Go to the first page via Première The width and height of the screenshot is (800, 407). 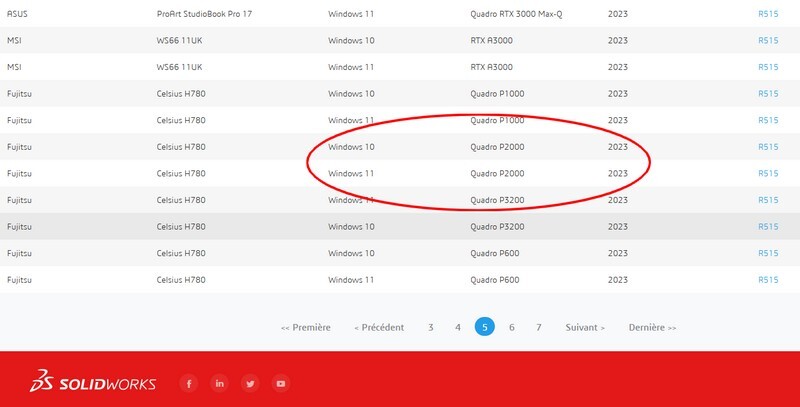click(306, 327)
